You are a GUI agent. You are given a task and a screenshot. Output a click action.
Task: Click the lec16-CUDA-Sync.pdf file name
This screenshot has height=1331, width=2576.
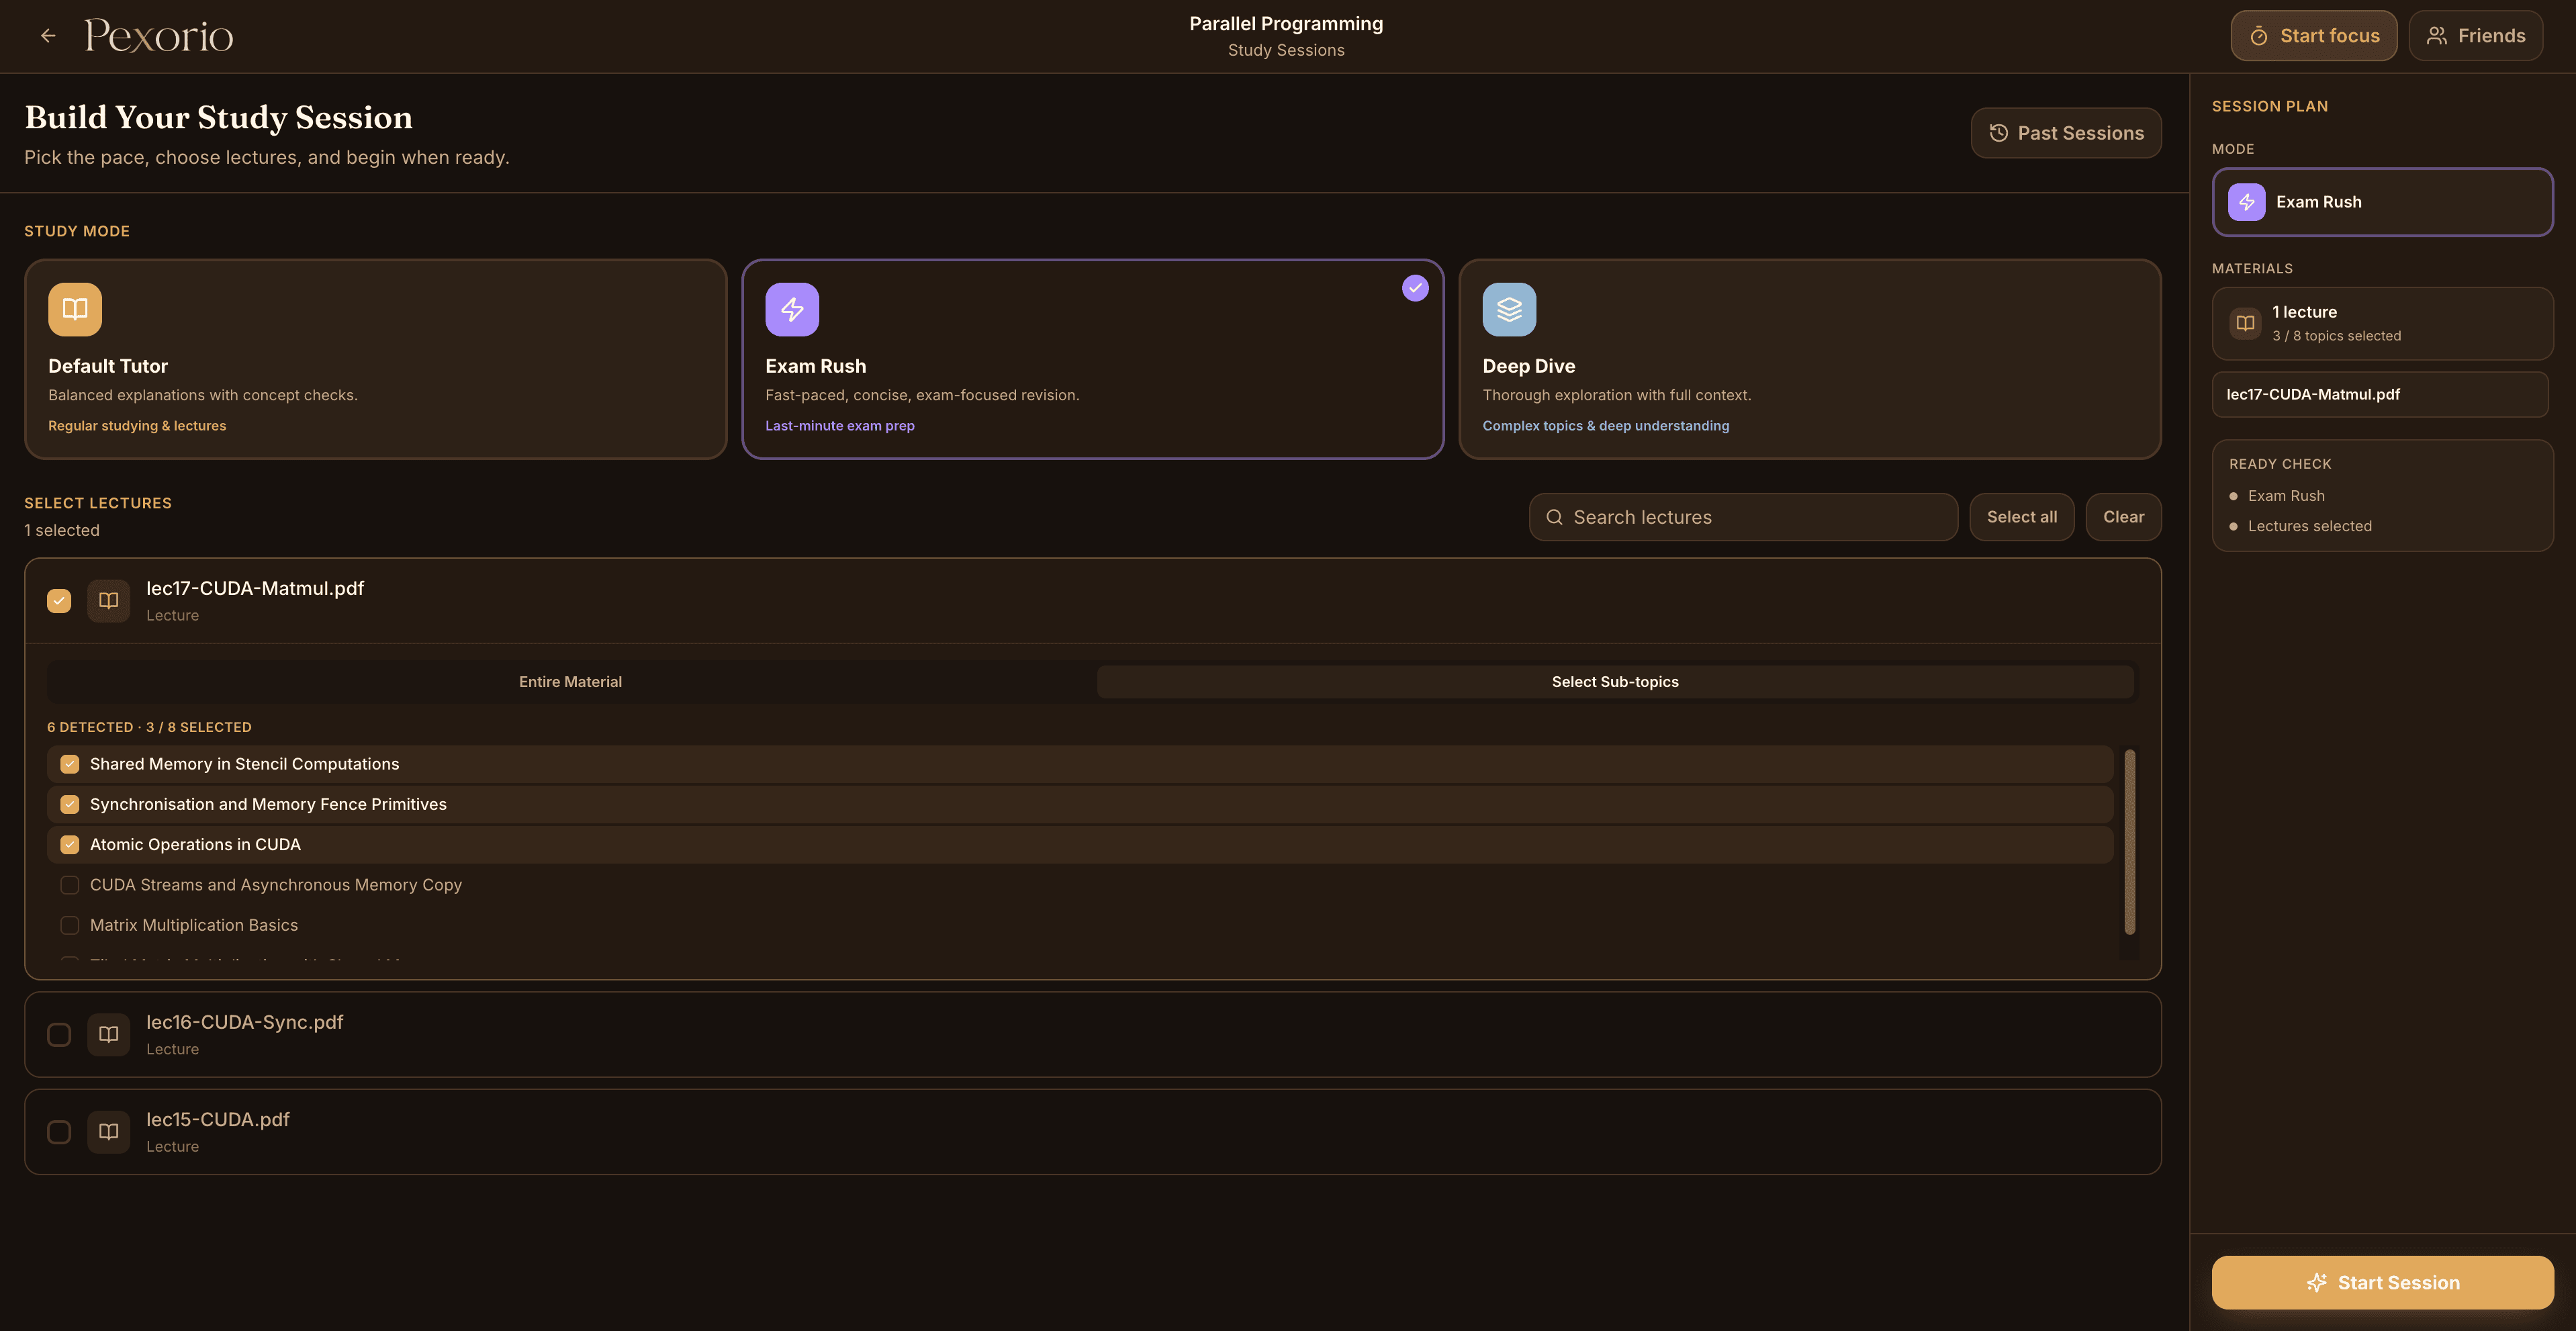pyautogui.click(x=245, y=1022)
